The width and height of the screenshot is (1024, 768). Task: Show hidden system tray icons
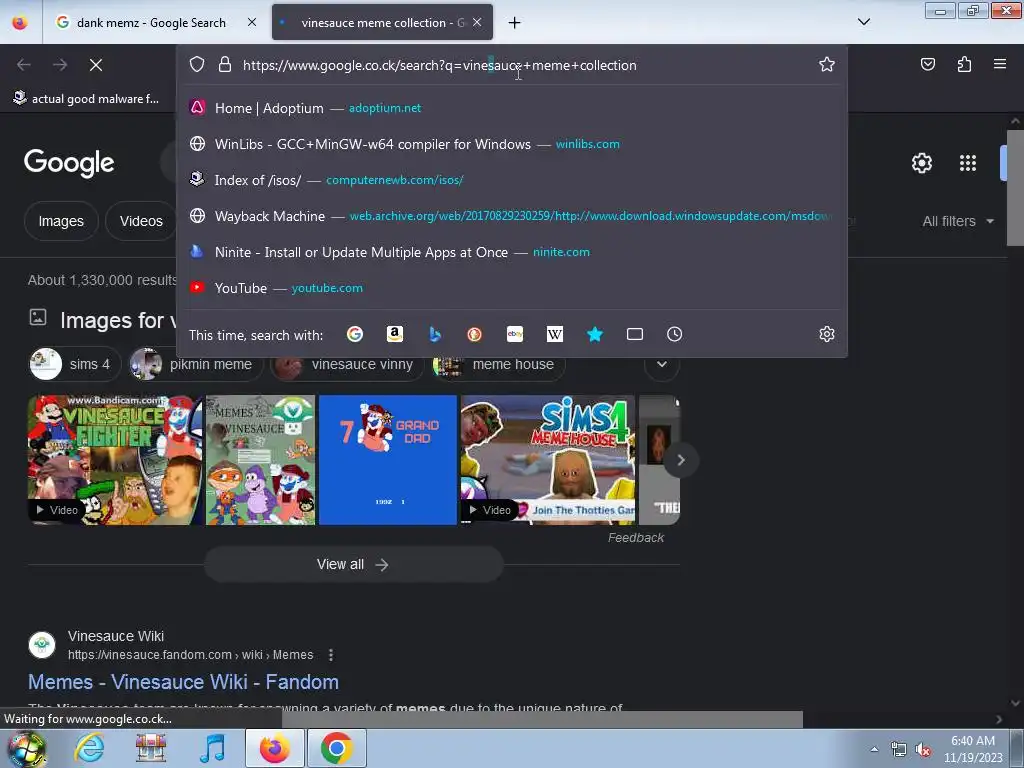[874, 749]
